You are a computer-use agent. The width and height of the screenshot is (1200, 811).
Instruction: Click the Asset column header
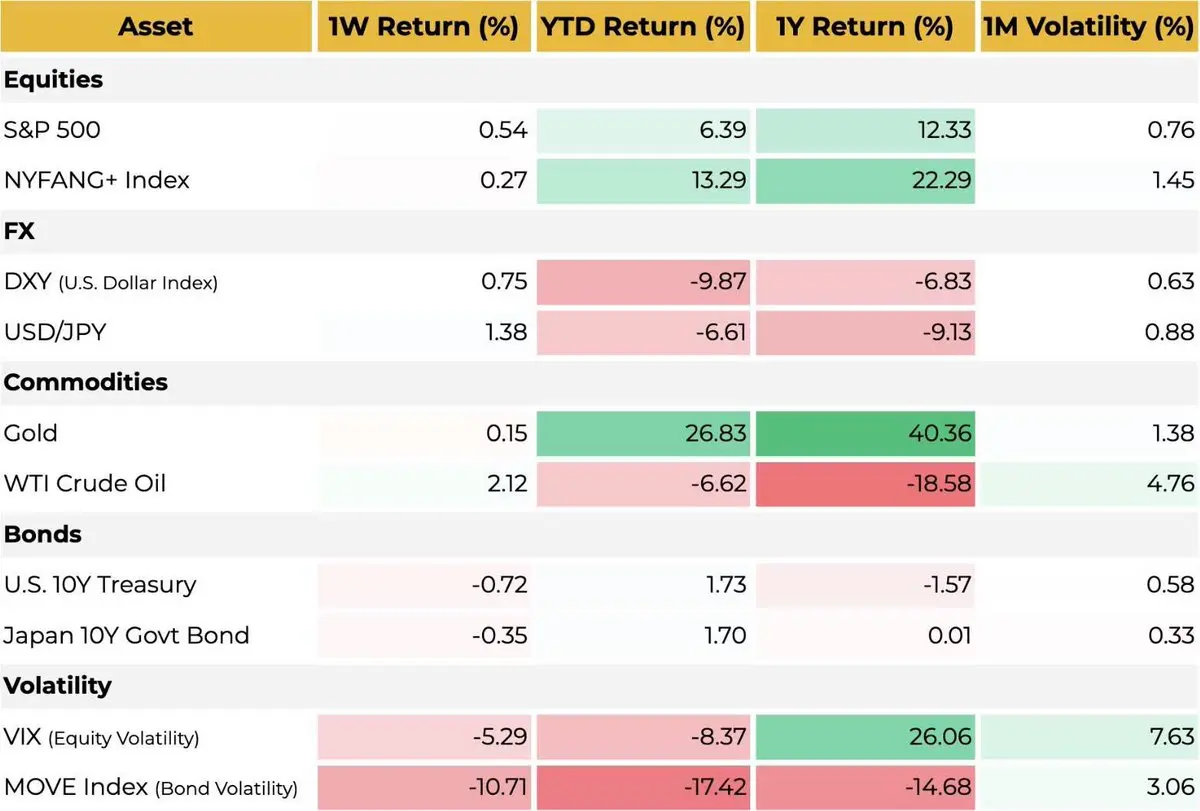[156, 27]
